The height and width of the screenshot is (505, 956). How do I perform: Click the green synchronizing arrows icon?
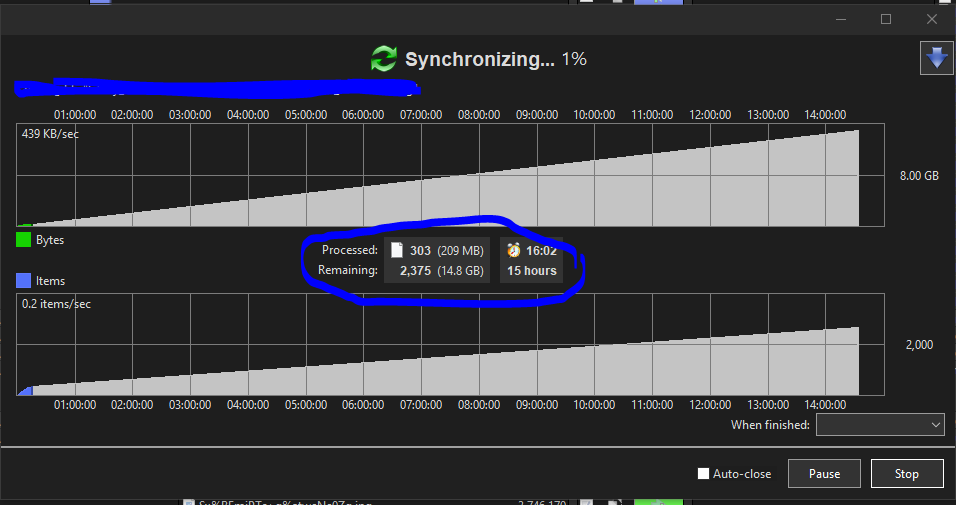383,59
